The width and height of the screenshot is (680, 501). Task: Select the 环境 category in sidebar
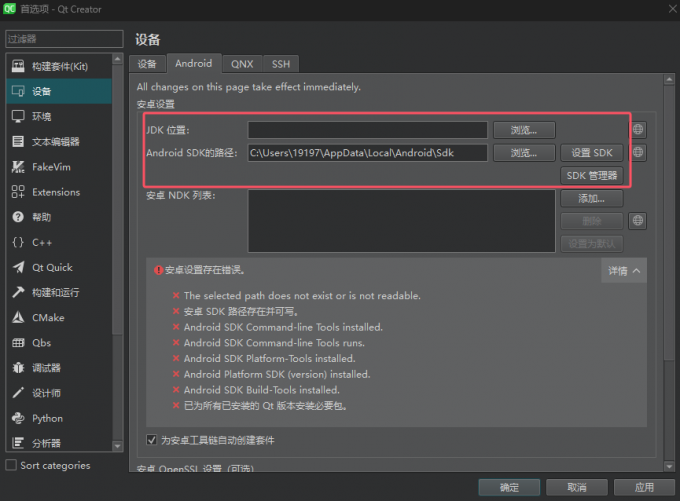(42, 117)
